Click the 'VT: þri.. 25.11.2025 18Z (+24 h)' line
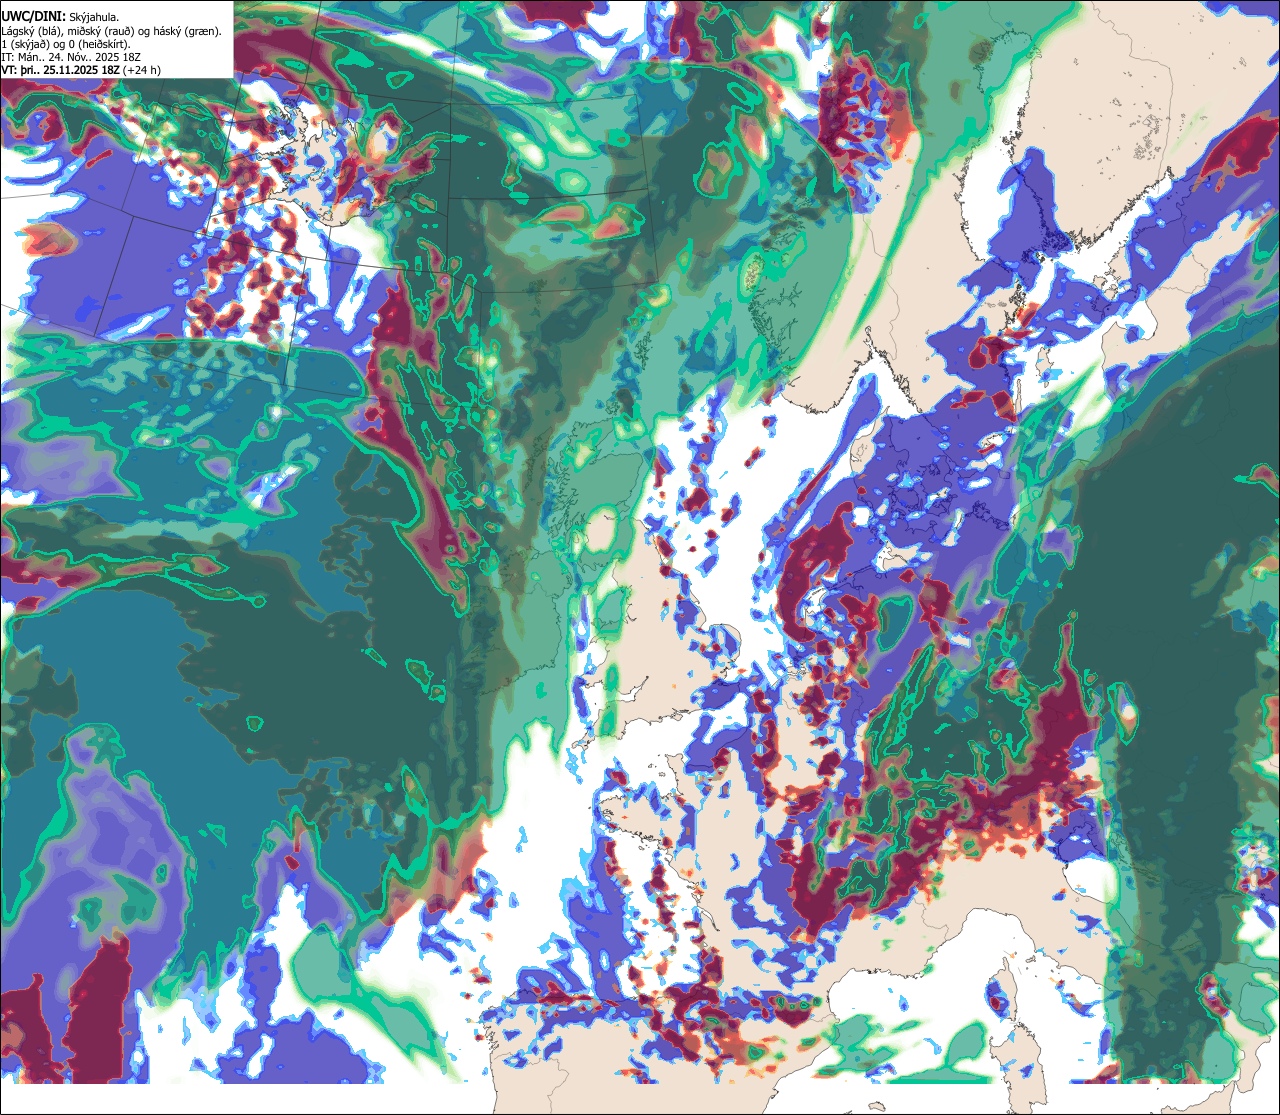Viewport: 1280px width, 1115px height. coord(81,70)
